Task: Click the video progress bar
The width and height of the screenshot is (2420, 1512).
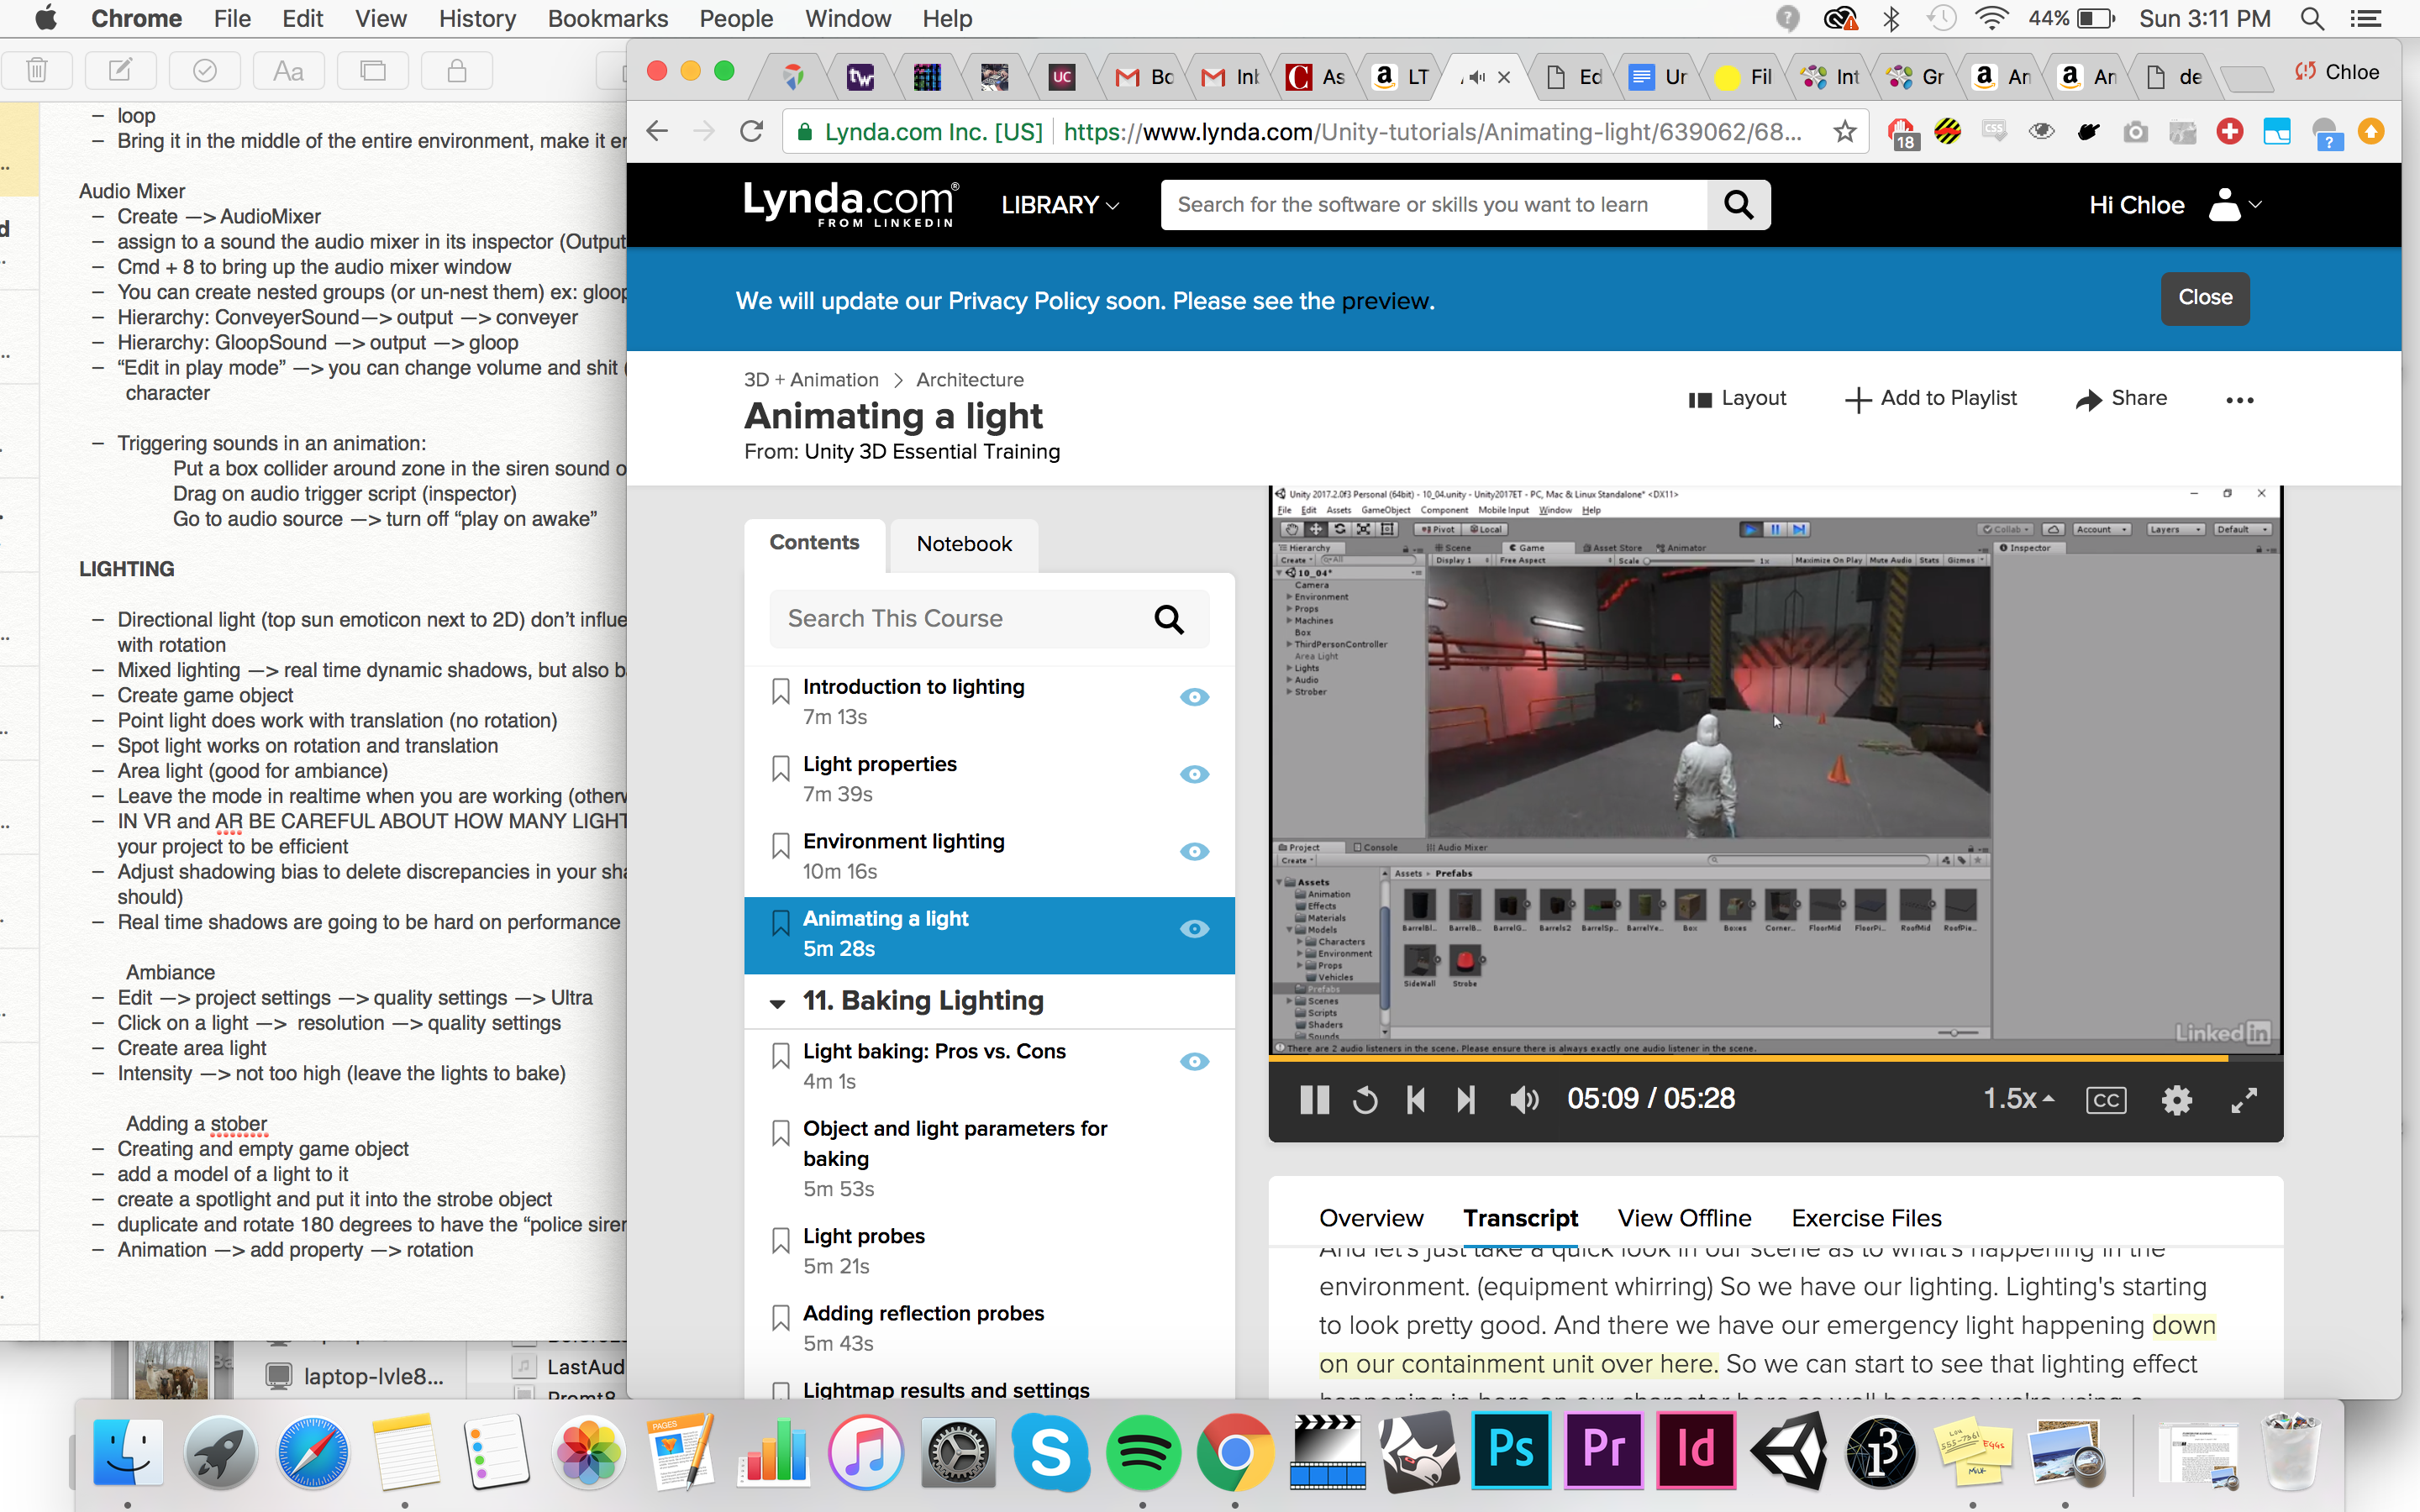Action: click(1776, 1058)
